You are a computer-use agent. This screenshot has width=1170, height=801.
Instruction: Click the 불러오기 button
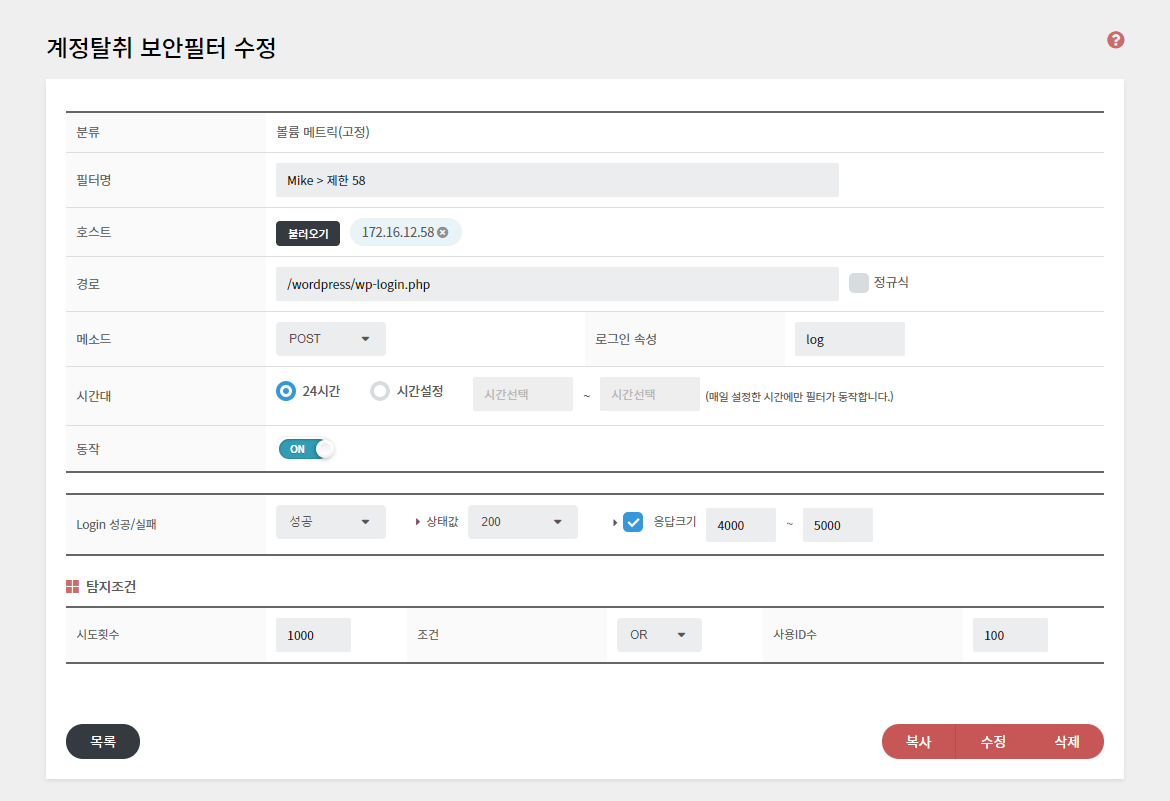pyautogui.click(x=308, y=233)
